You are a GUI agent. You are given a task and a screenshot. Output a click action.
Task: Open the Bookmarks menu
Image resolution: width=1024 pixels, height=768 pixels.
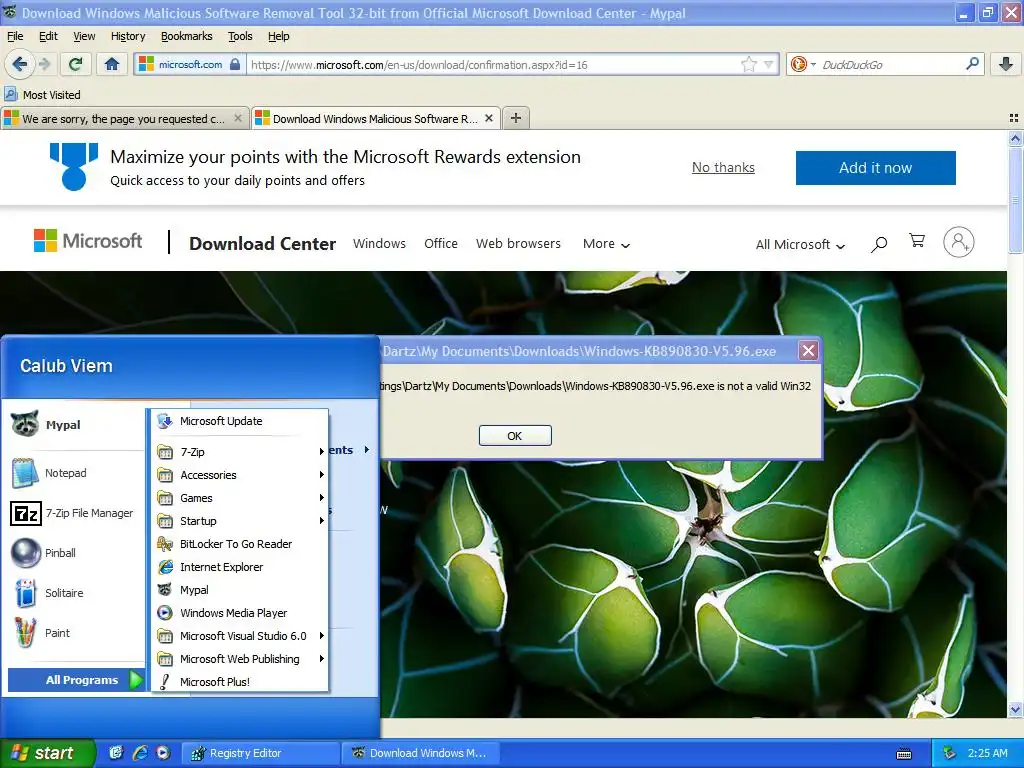(x=187, y=36)
